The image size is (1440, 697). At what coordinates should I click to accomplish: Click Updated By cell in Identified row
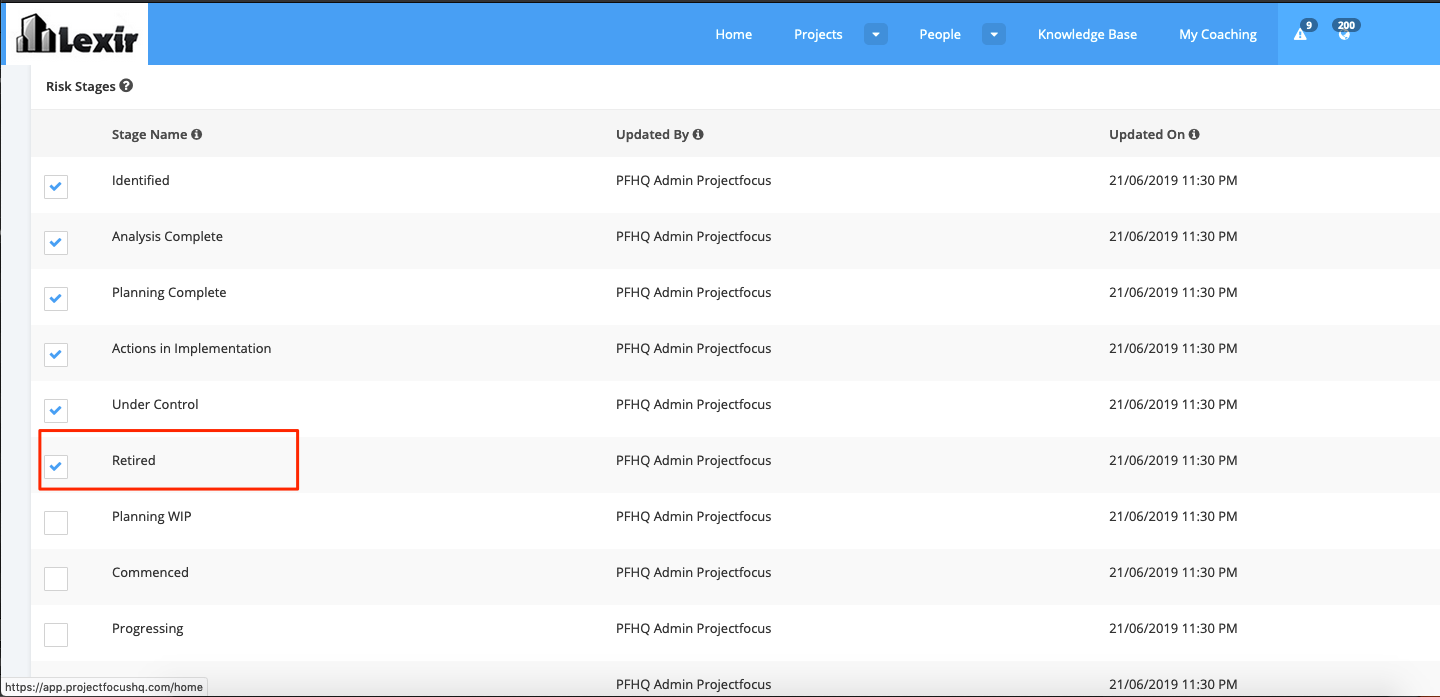coord(693,180)
